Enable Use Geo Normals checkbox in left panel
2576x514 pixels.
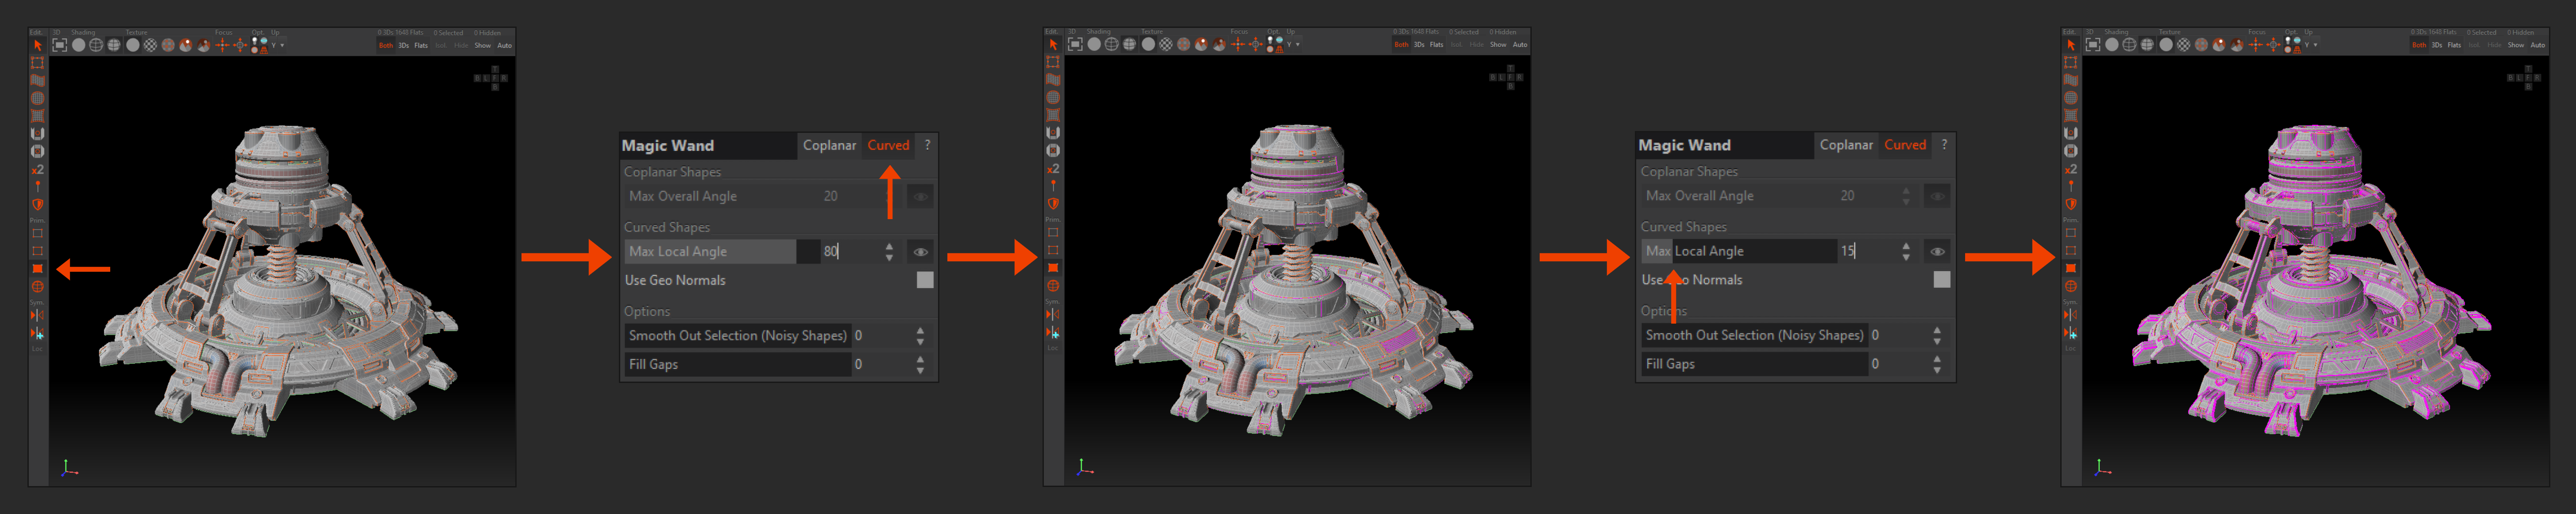pos(925,280)
